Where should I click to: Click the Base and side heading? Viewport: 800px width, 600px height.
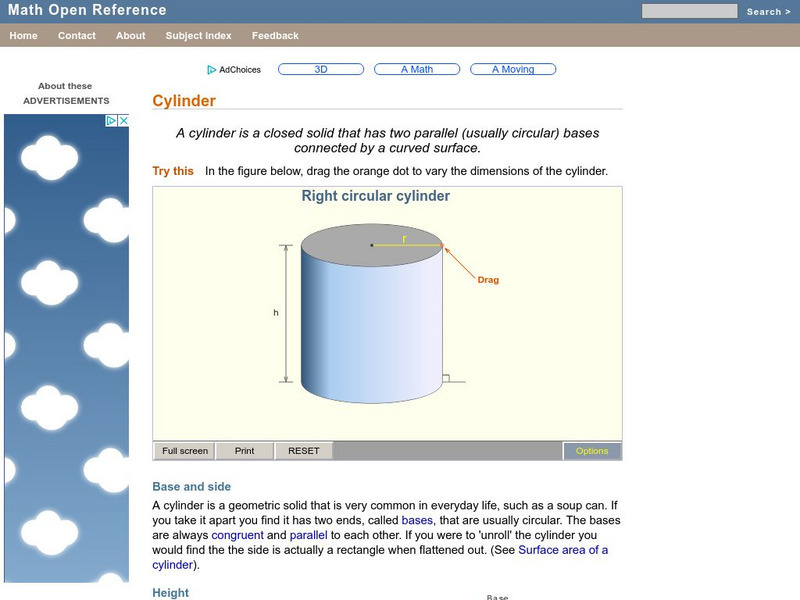point(191,487)
